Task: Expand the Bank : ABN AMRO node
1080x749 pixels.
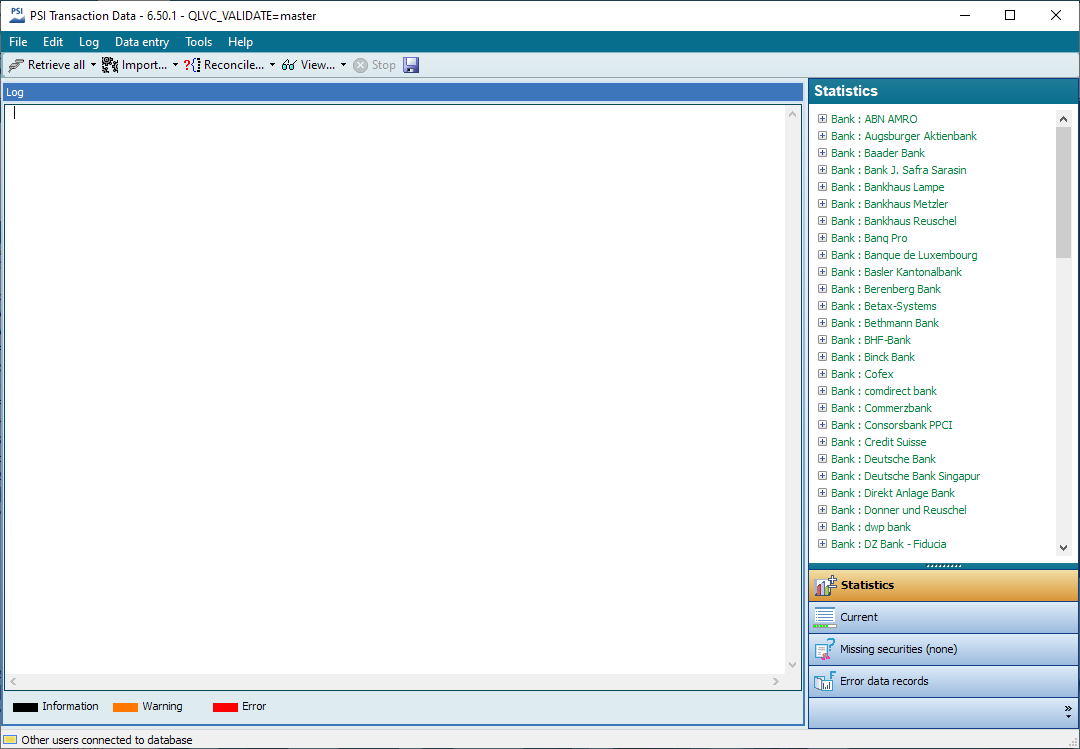Action: (x=822, y=119)
